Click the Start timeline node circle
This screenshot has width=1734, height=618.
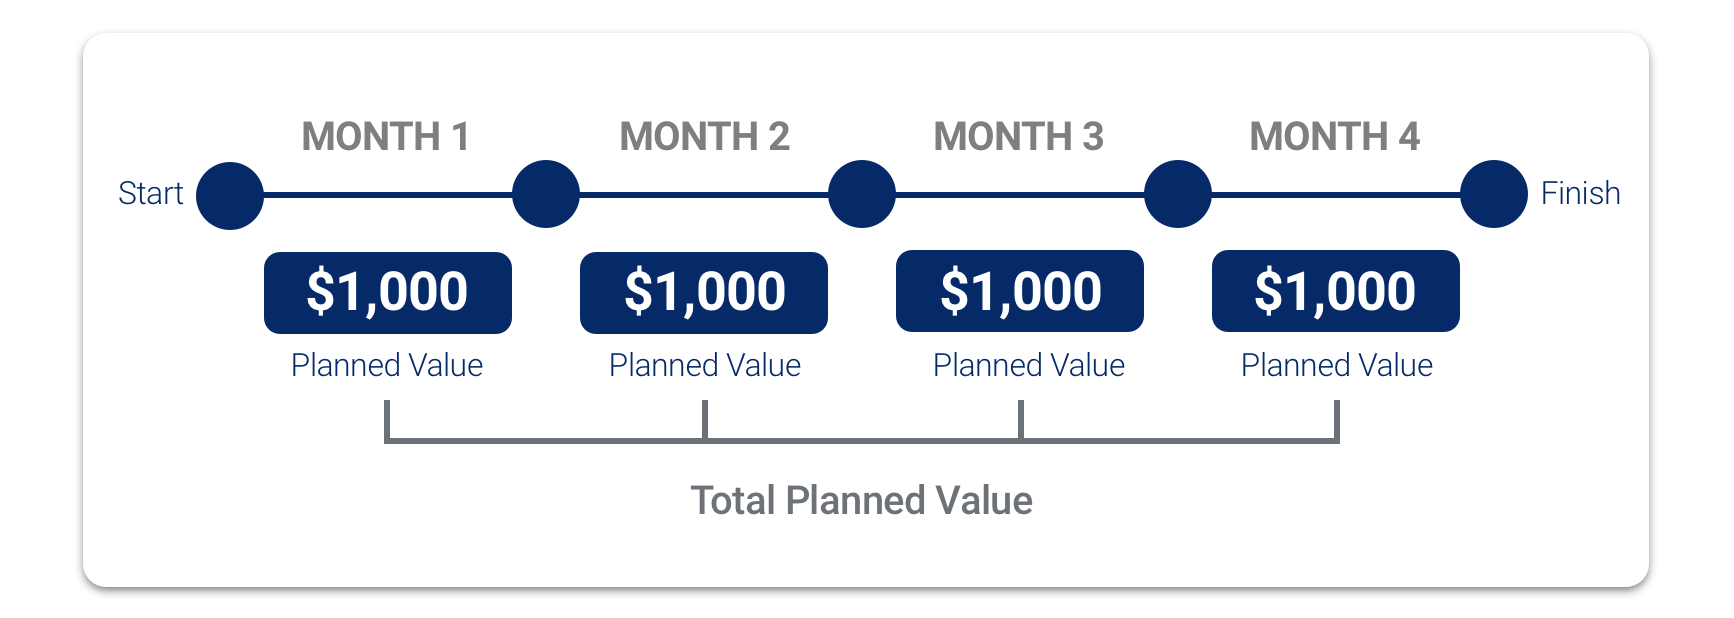230,195
